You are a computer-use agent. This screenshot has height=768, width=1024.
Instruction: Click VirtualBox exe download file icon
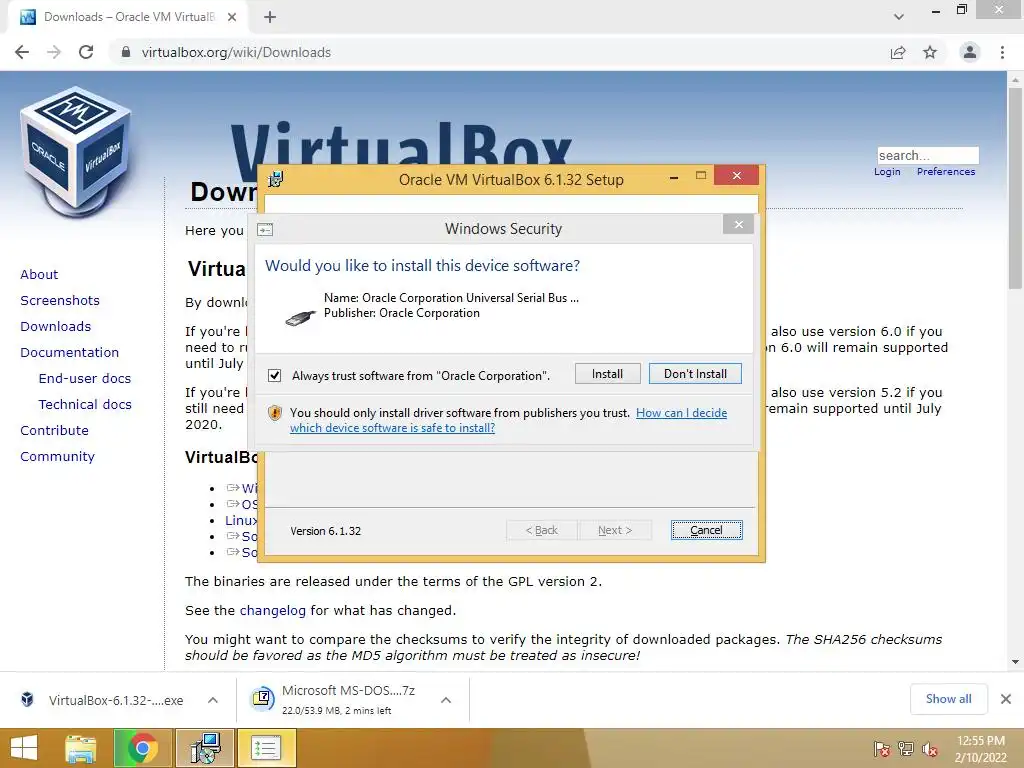[x=27, y=700]
